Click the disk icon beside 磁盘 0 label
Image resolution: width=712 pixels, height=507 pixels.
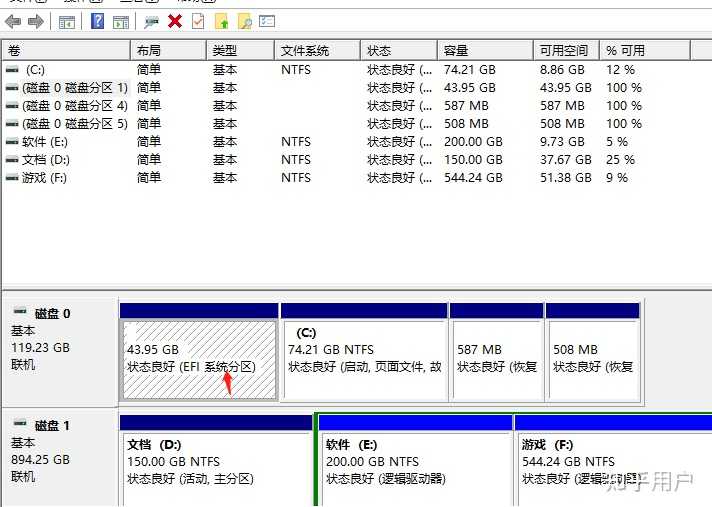coord(20,311)
